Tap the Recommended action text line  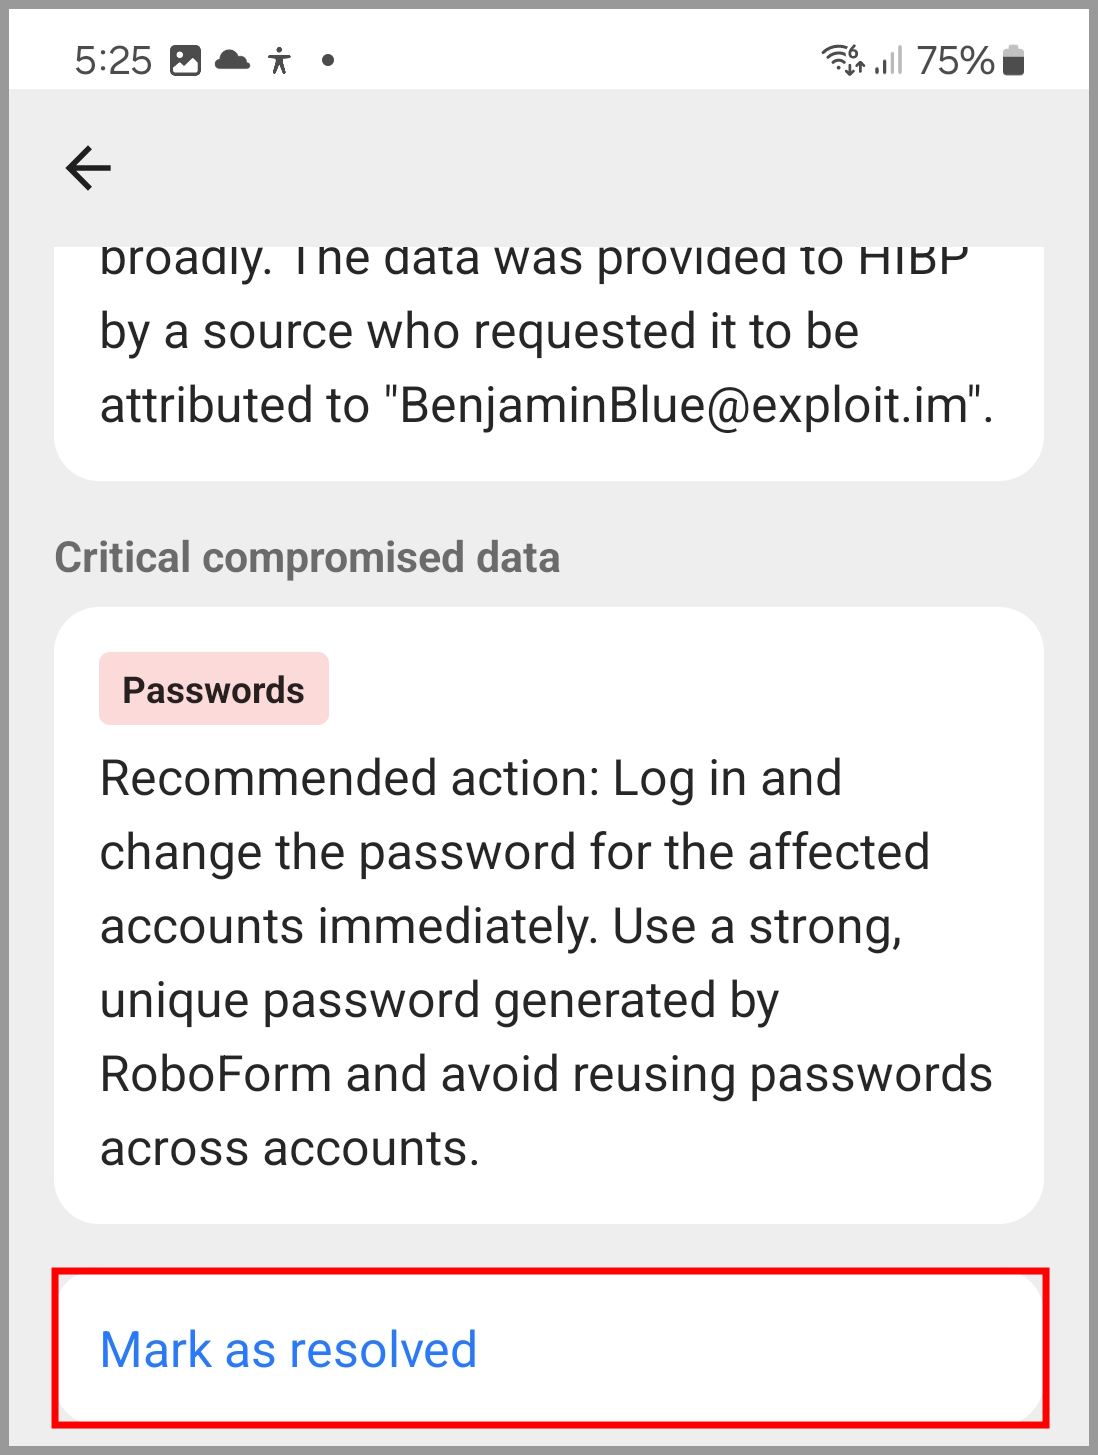471,779
